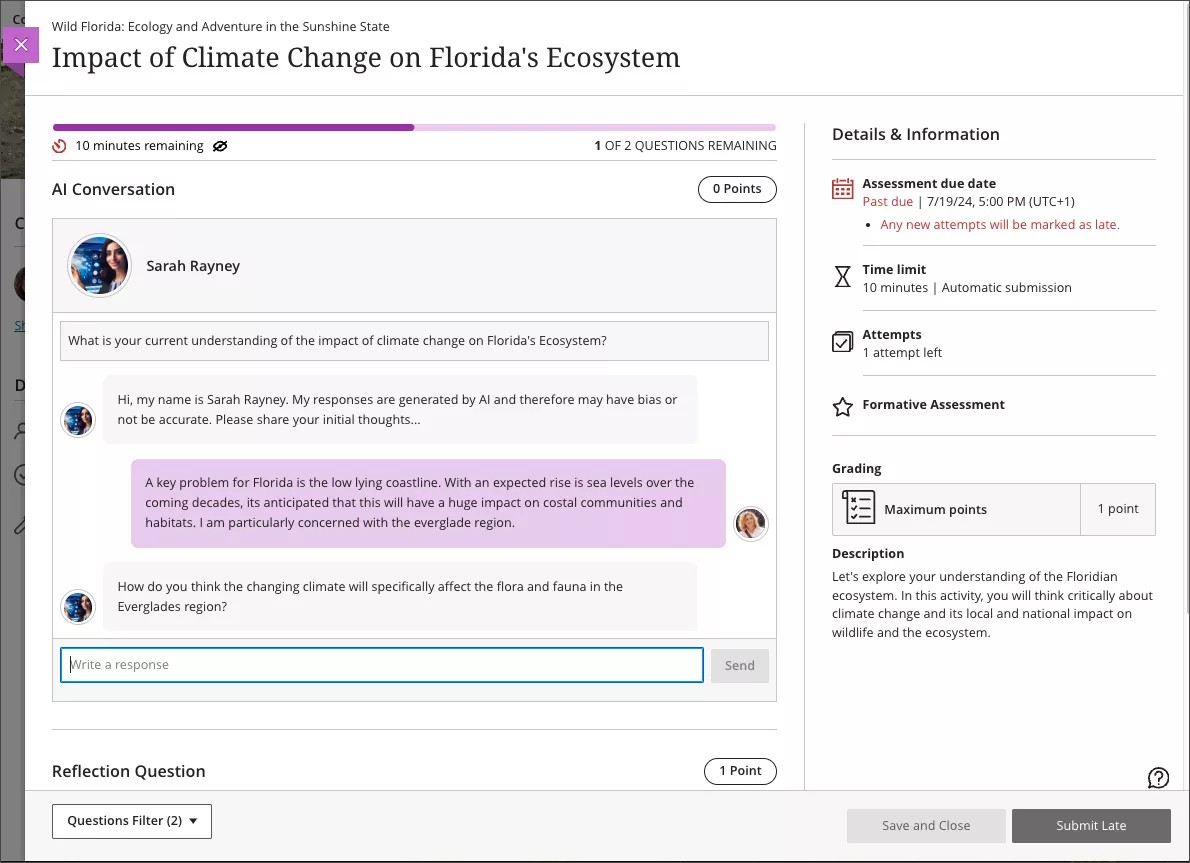1190x863 pixels.
Task: Toggle timer visibility with the crossed-eye icon
Action: point(220,145)
